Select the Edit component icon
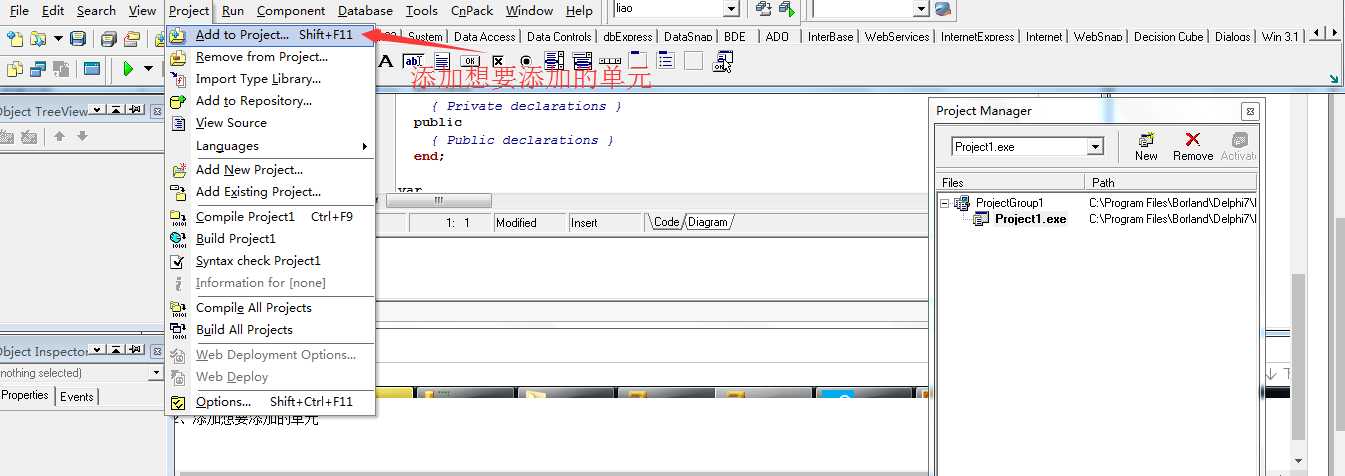This screenshot has height=476, width=1345. point(411,62)
